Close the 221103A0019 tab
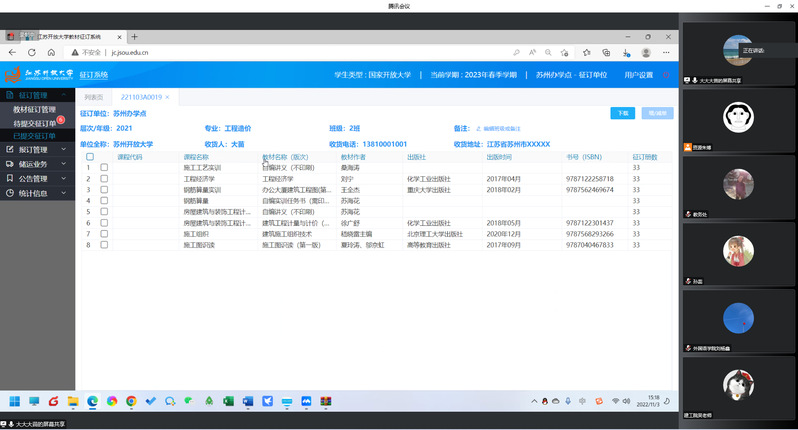 tap(168, 98)
